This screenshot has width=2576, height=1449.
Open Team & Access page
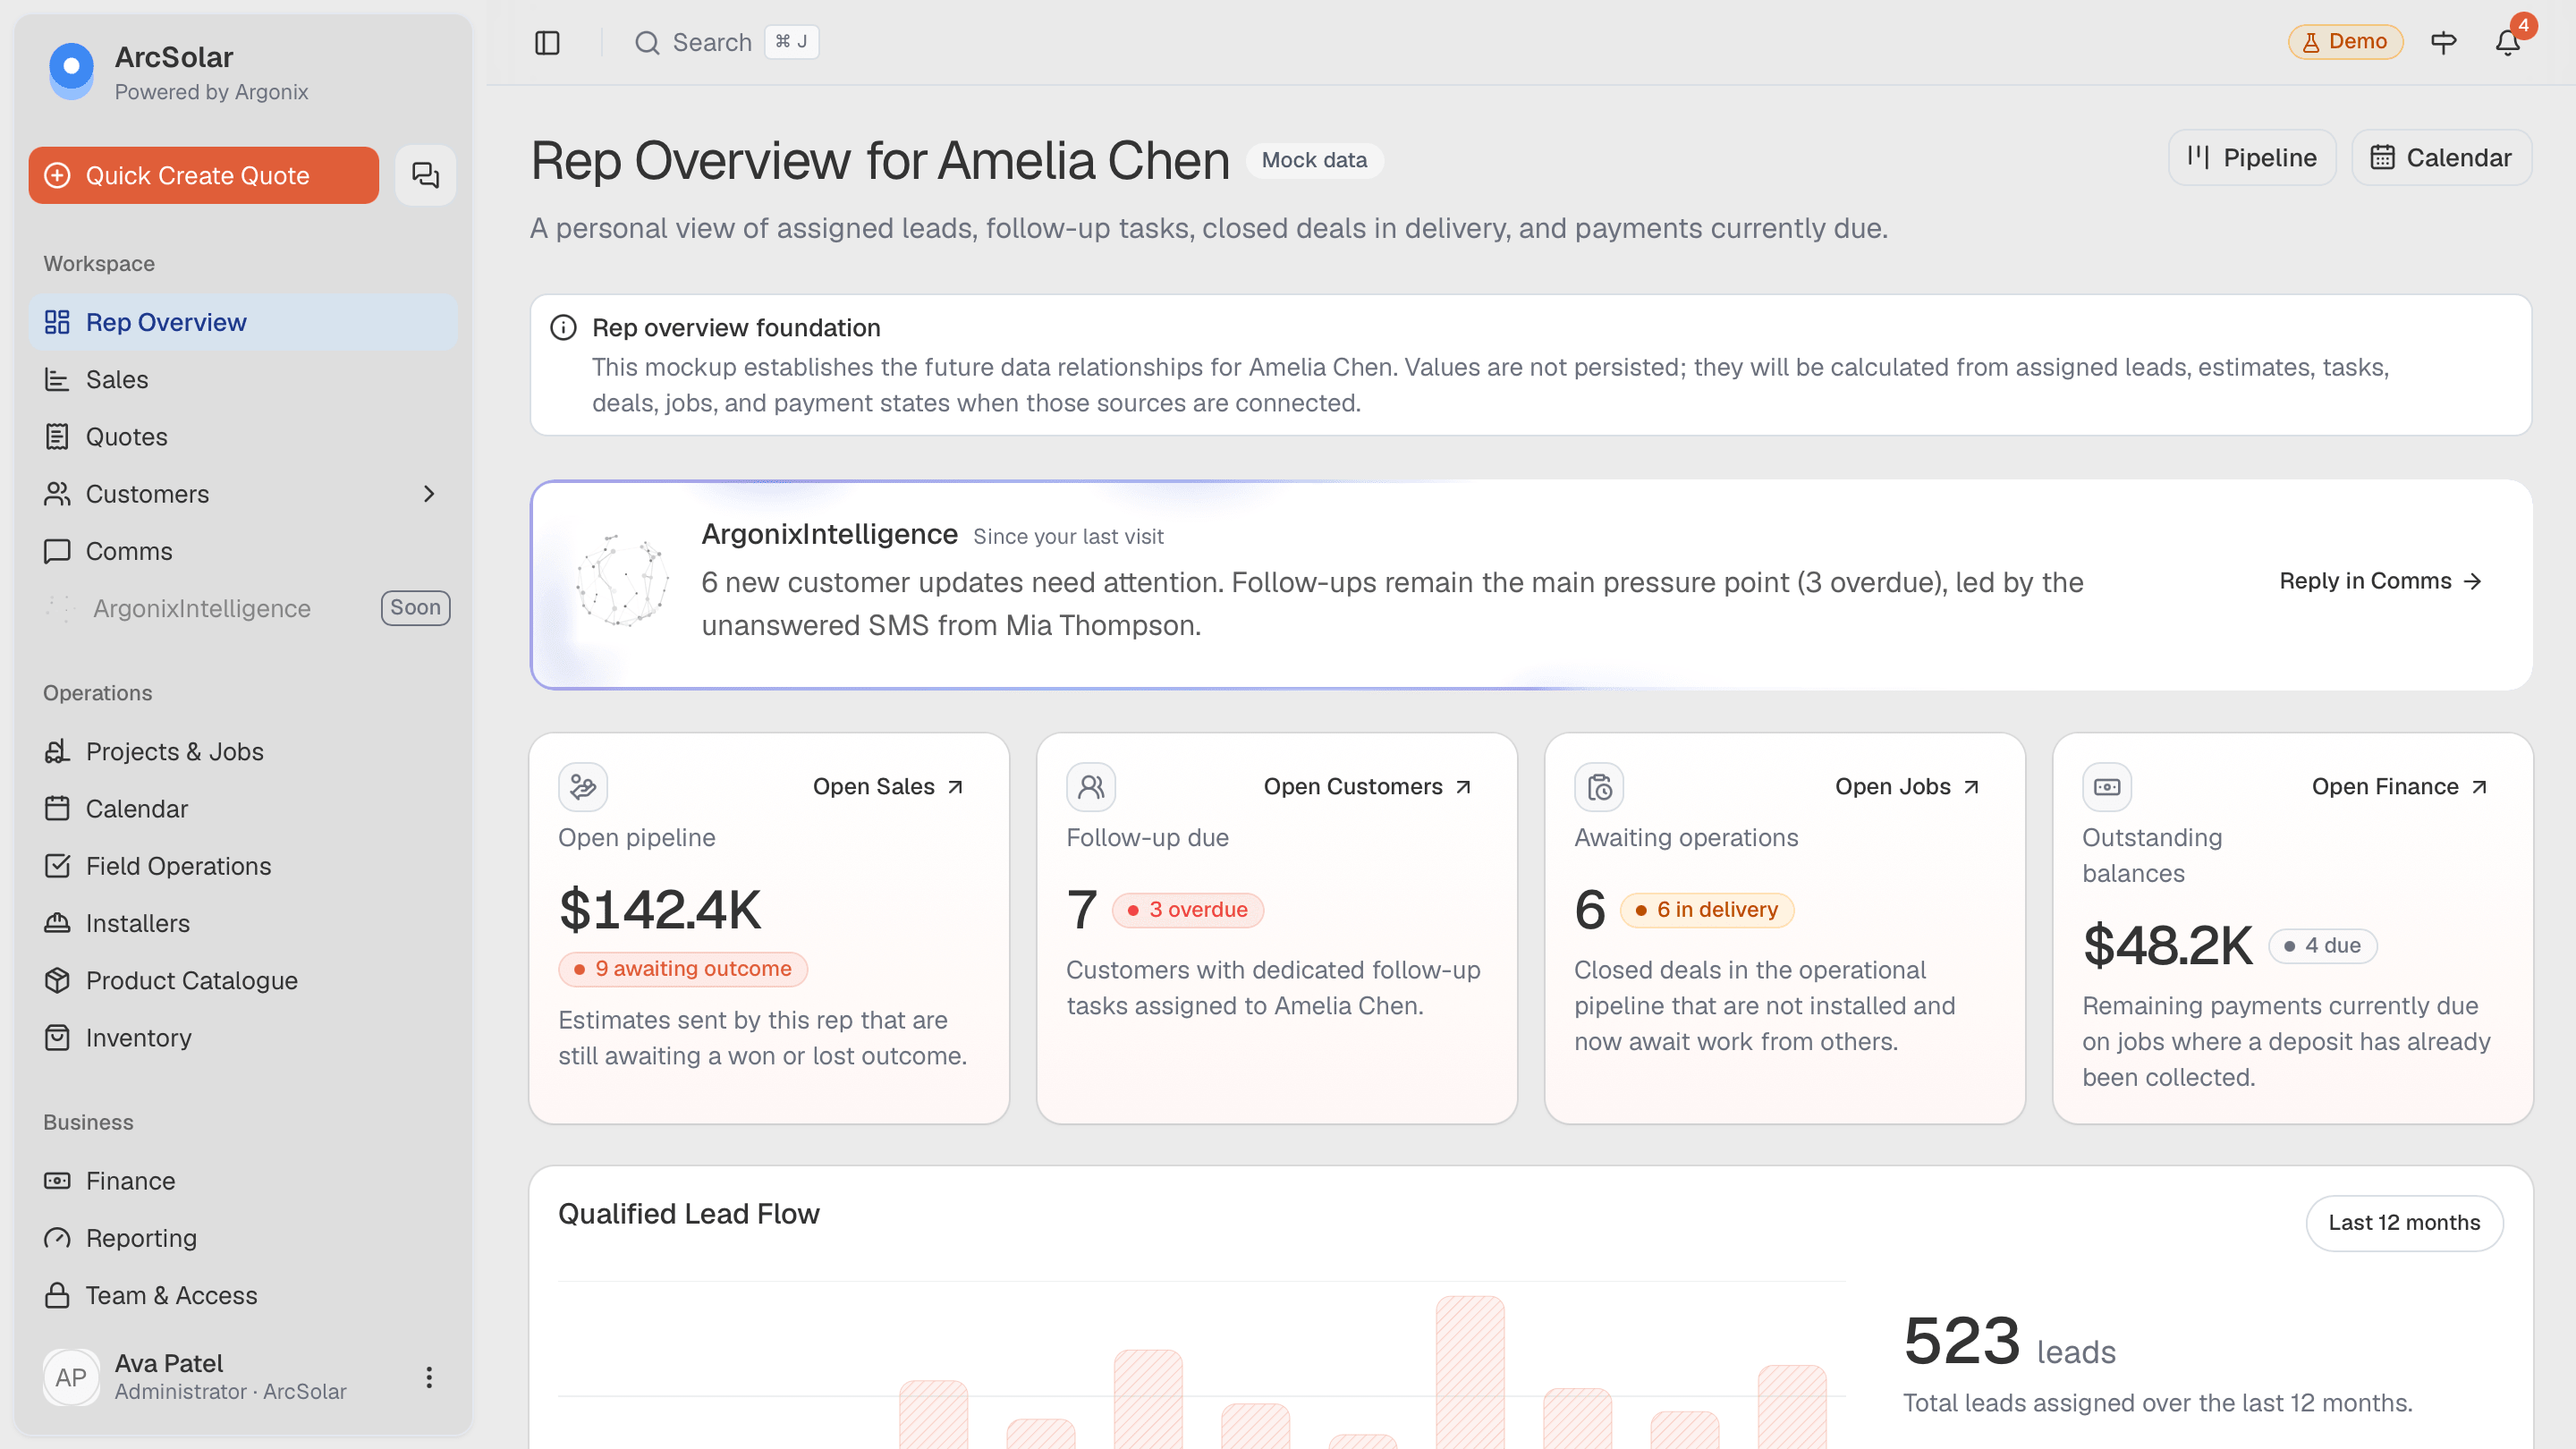tap(243, 1295)
